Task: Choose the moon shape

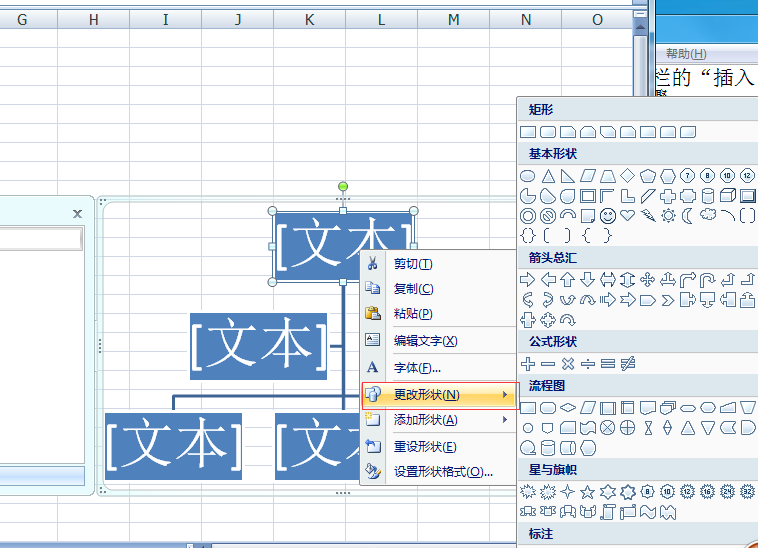Action: 687,216
